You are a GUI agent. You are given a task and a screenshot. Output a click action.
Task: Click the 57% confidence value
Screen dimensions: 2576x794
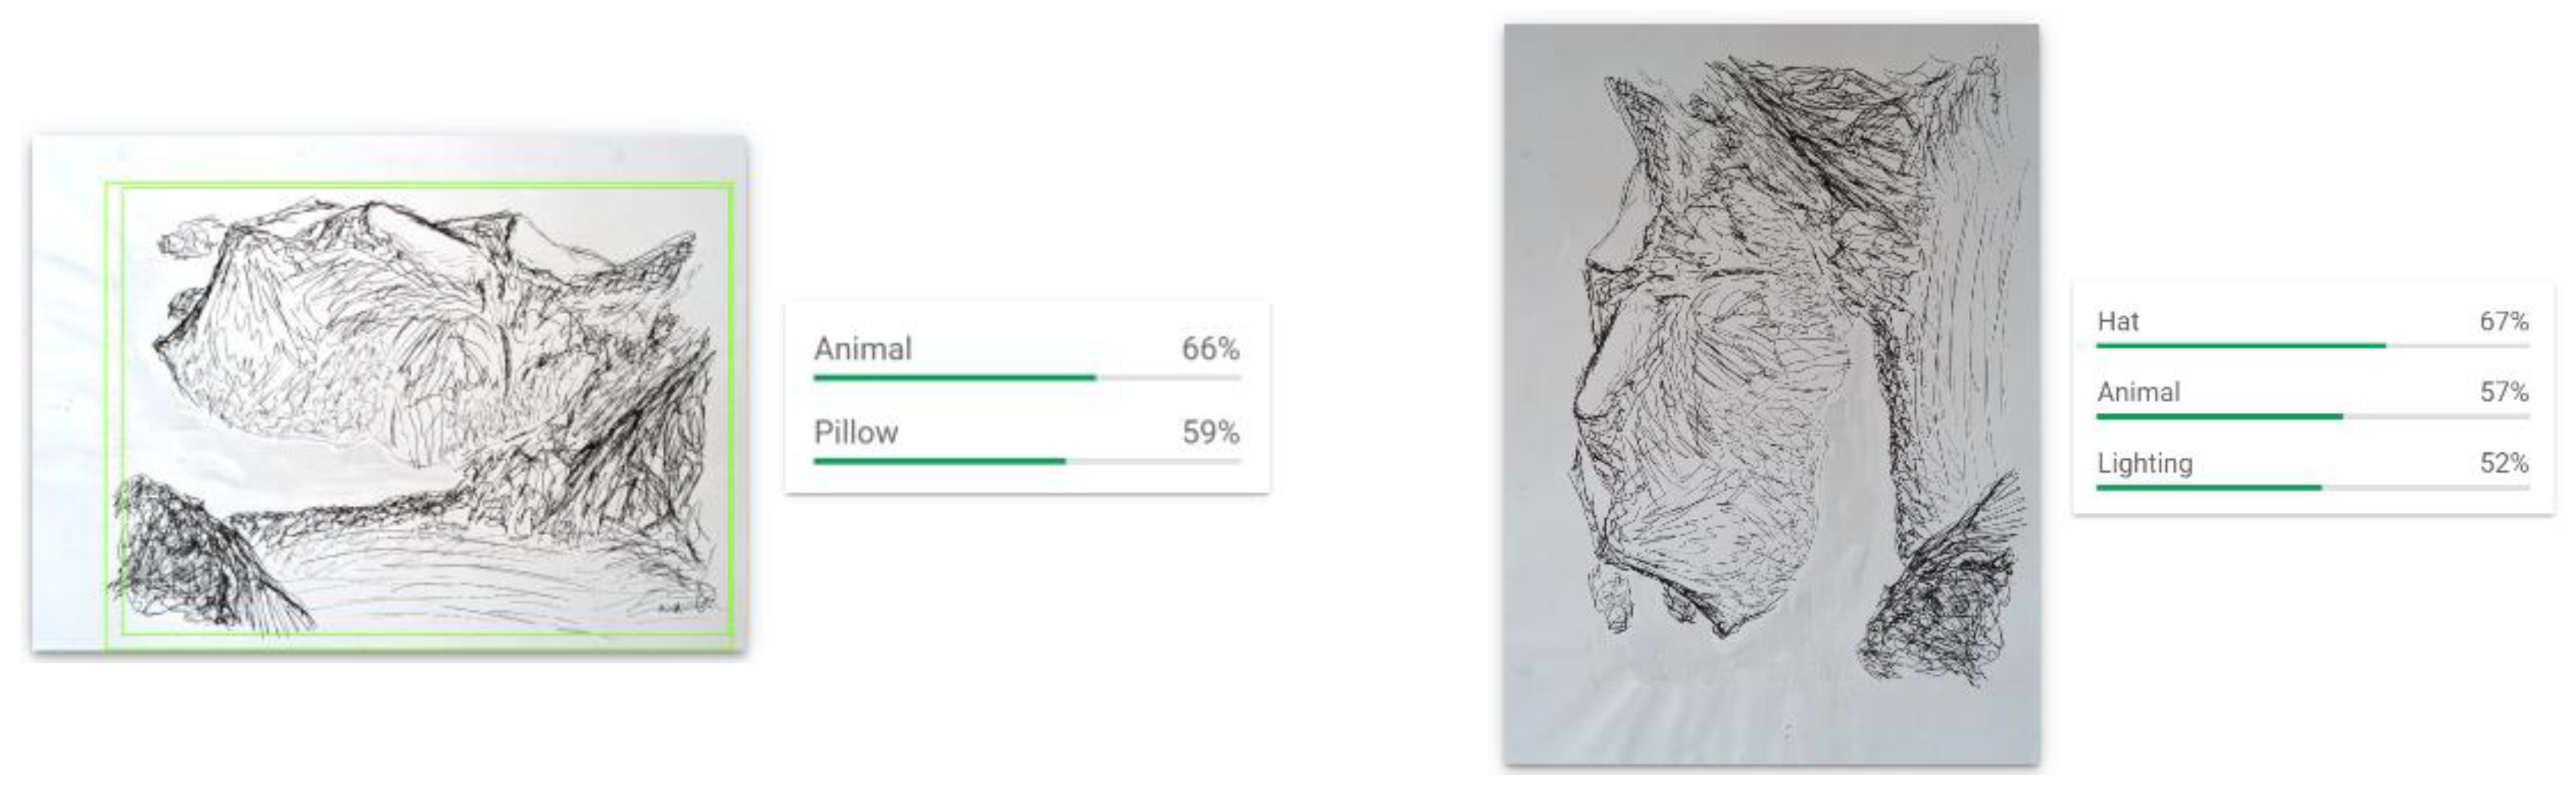[x=2503, y=392]
